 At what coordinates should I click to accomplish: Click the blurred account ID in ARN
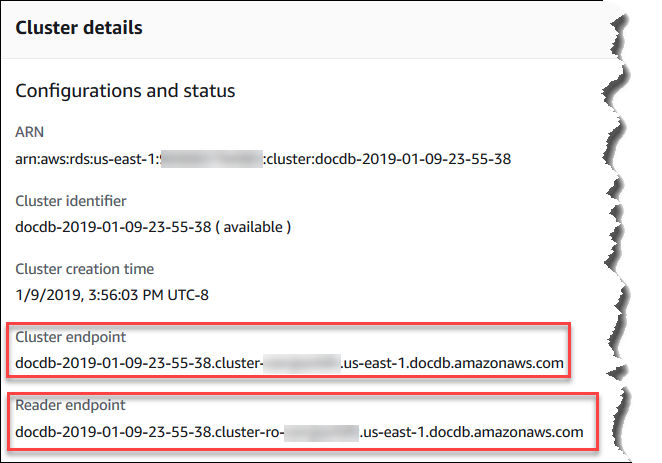tap(211, 157)
